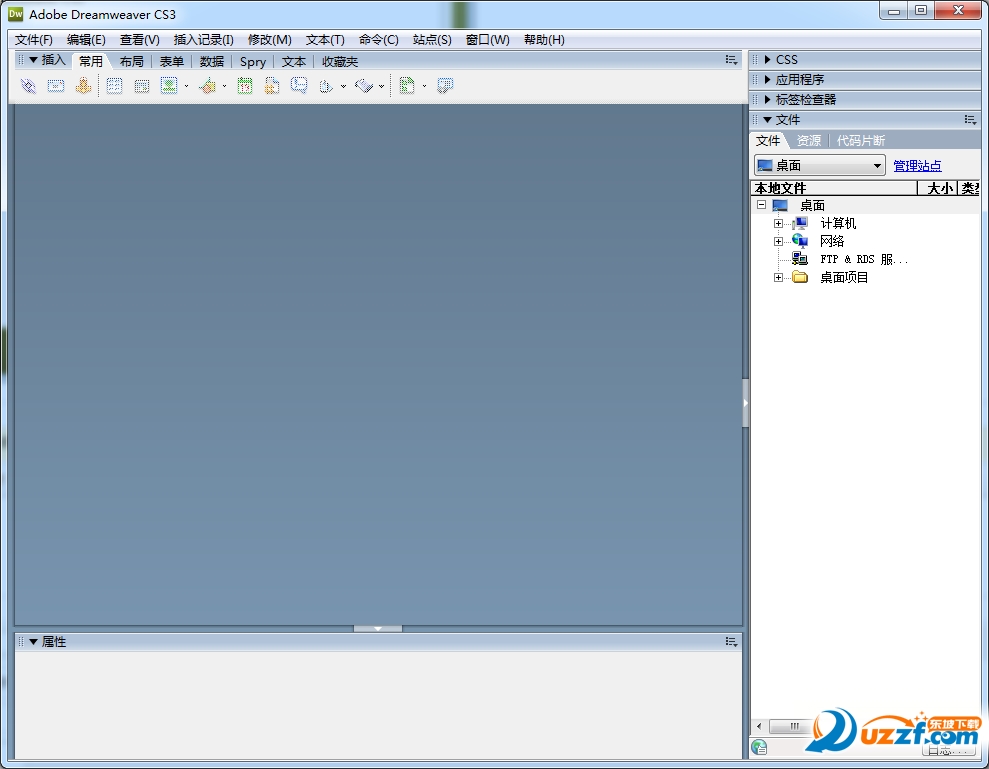989x769 pixels.
Task: Click the Script insert icon
Action: [x=365, y=86]
